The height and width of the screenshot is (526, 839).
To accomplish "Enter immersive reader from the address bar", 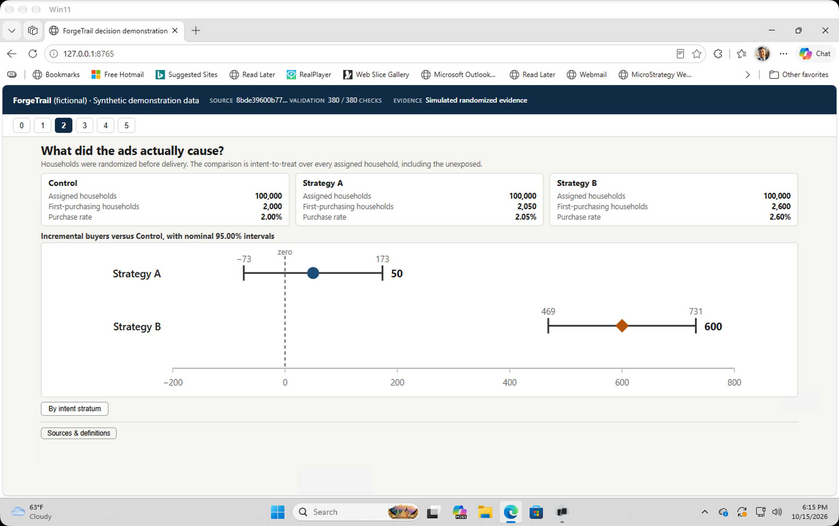I will (680, 54).
